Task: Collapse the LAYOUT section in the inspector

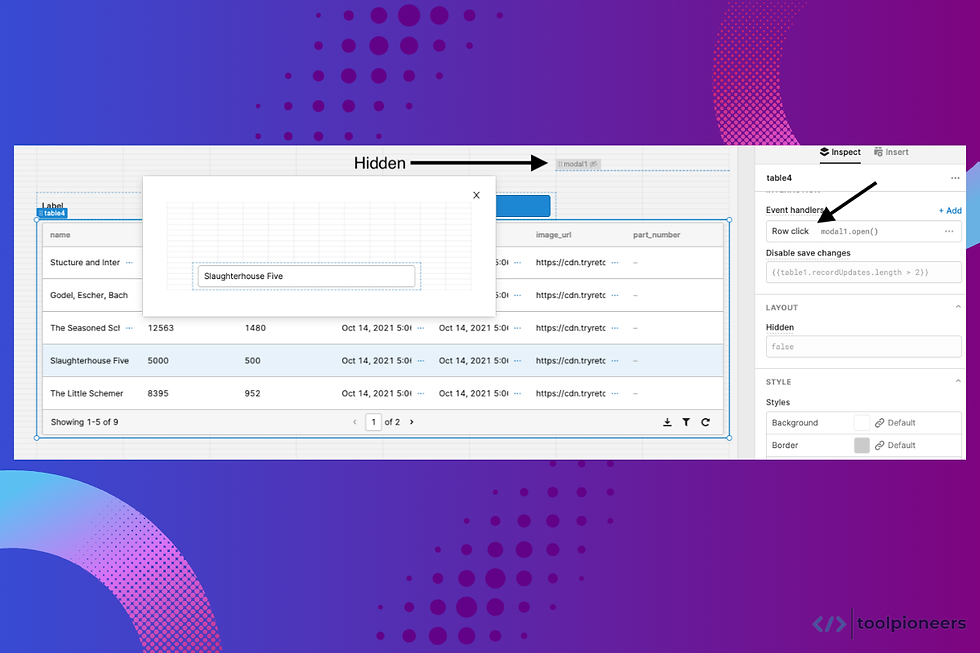Action: 956,307
